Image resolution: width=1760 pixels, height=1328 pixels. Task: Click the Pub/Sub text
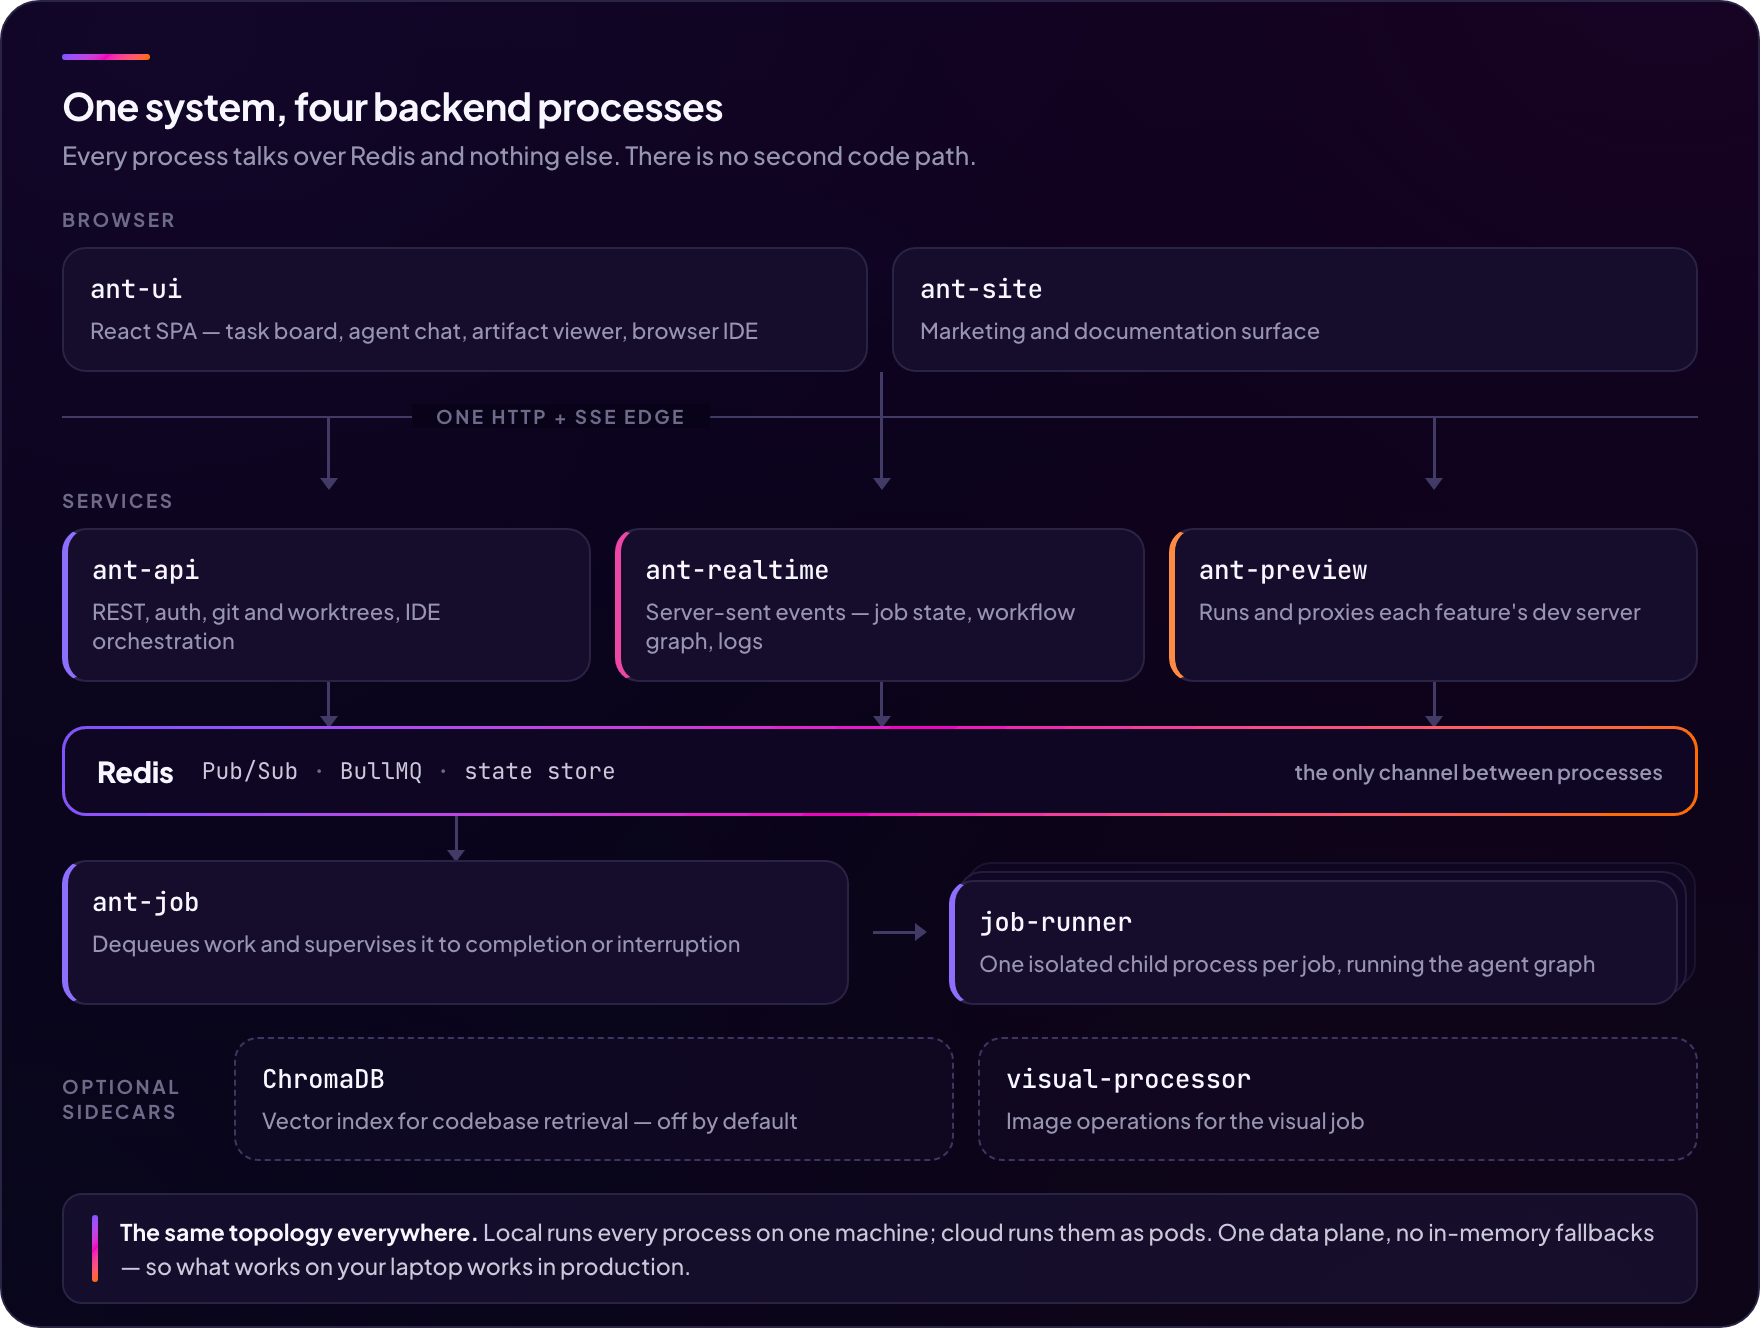250,771
